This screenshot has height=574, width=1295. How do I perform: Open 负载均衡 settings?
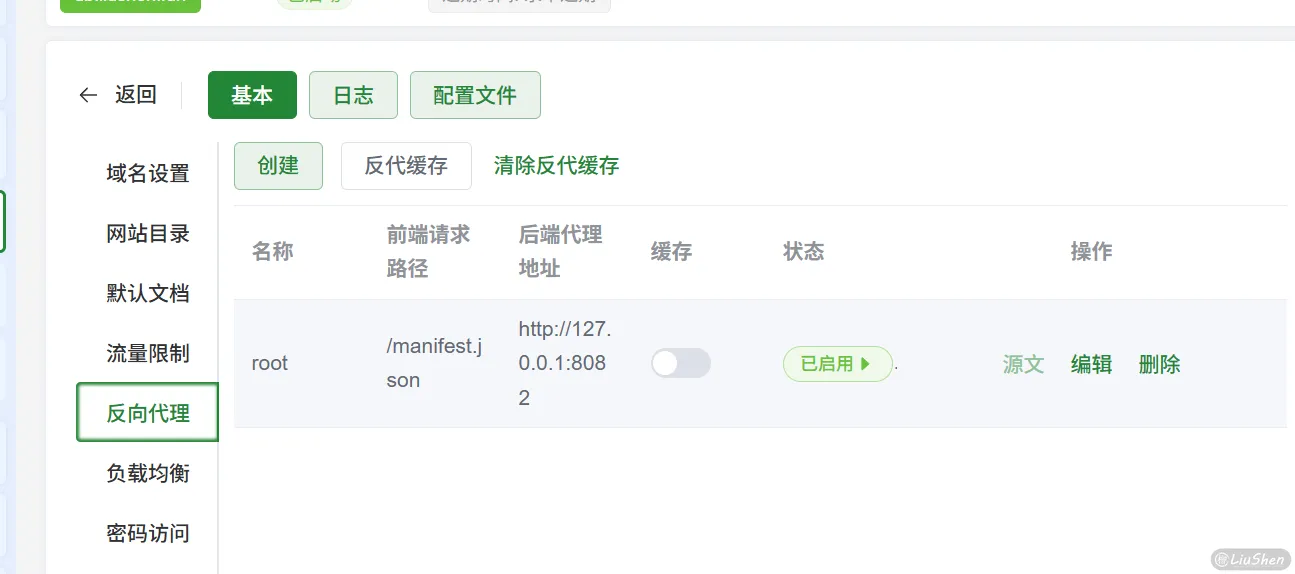click(148, 473)
